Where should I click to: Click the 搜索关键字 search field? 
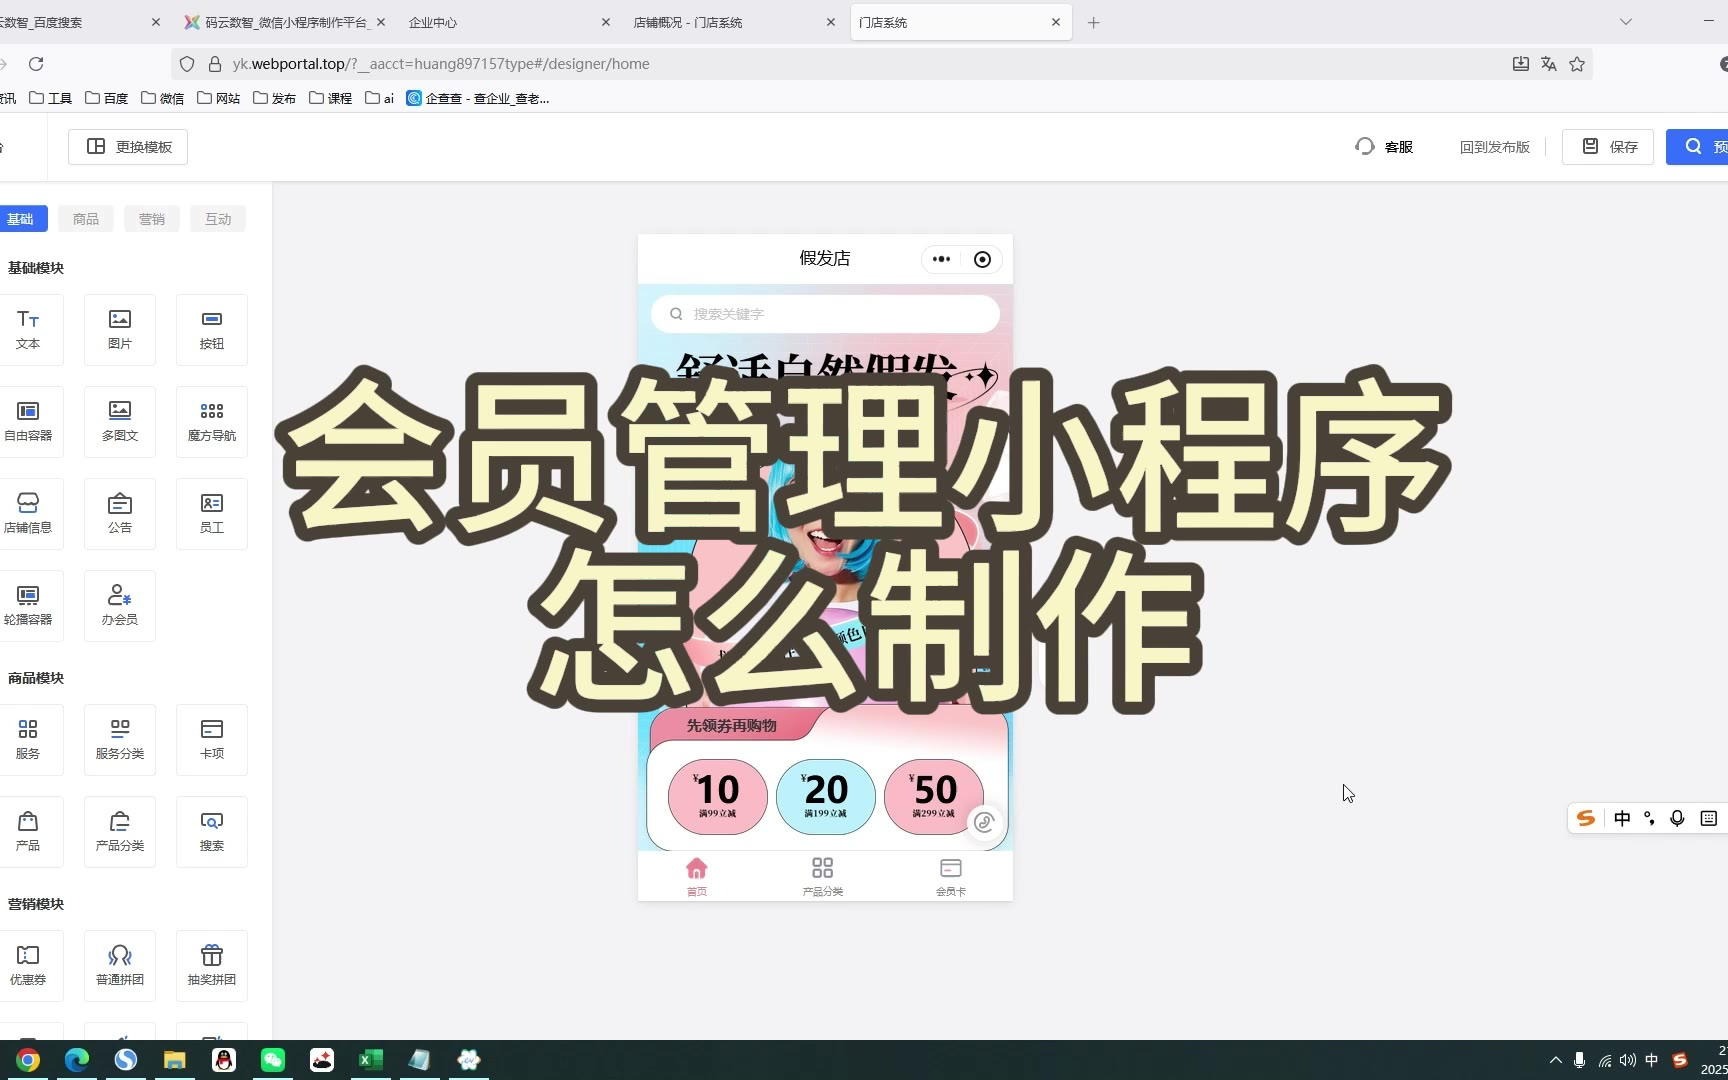click(x=825, y=314)
